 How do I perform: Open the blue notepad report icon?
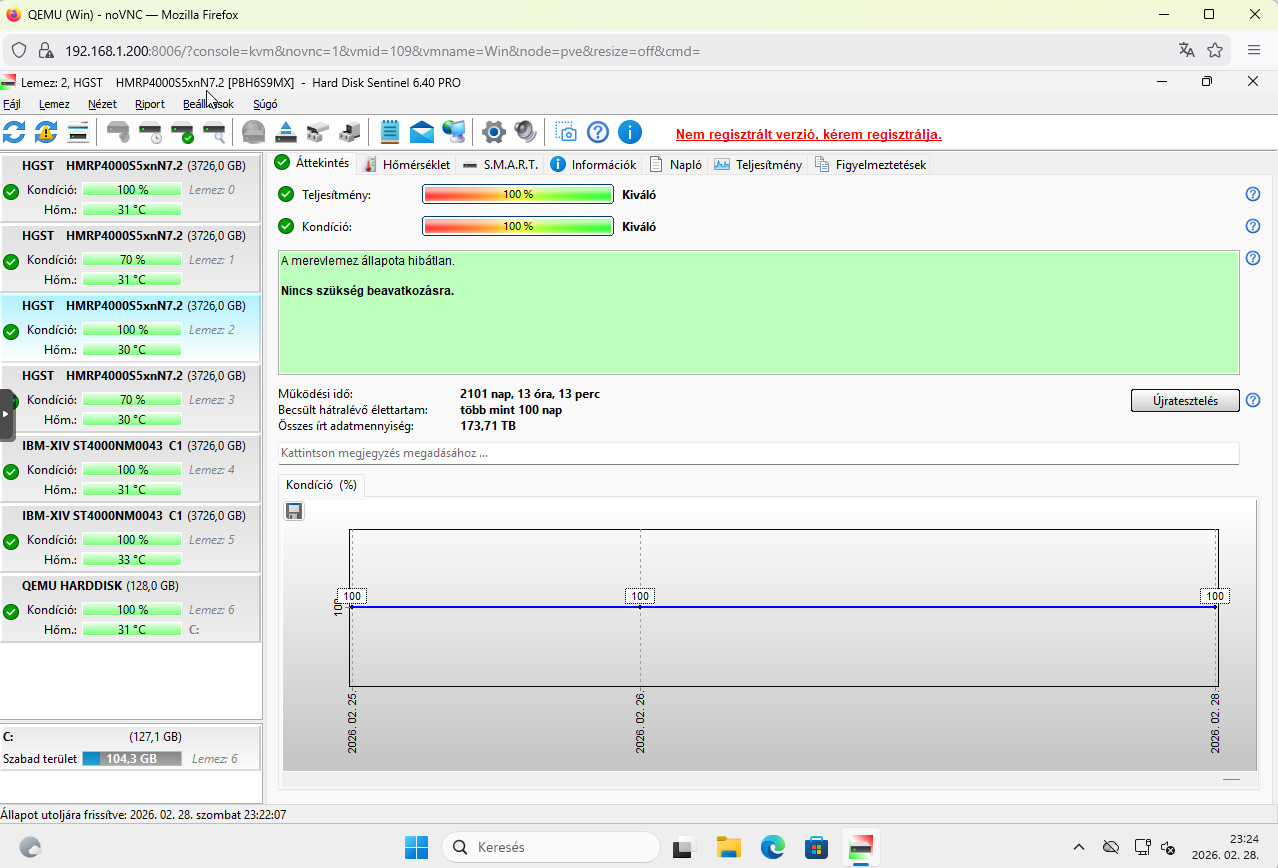click(x=390, y=132)
